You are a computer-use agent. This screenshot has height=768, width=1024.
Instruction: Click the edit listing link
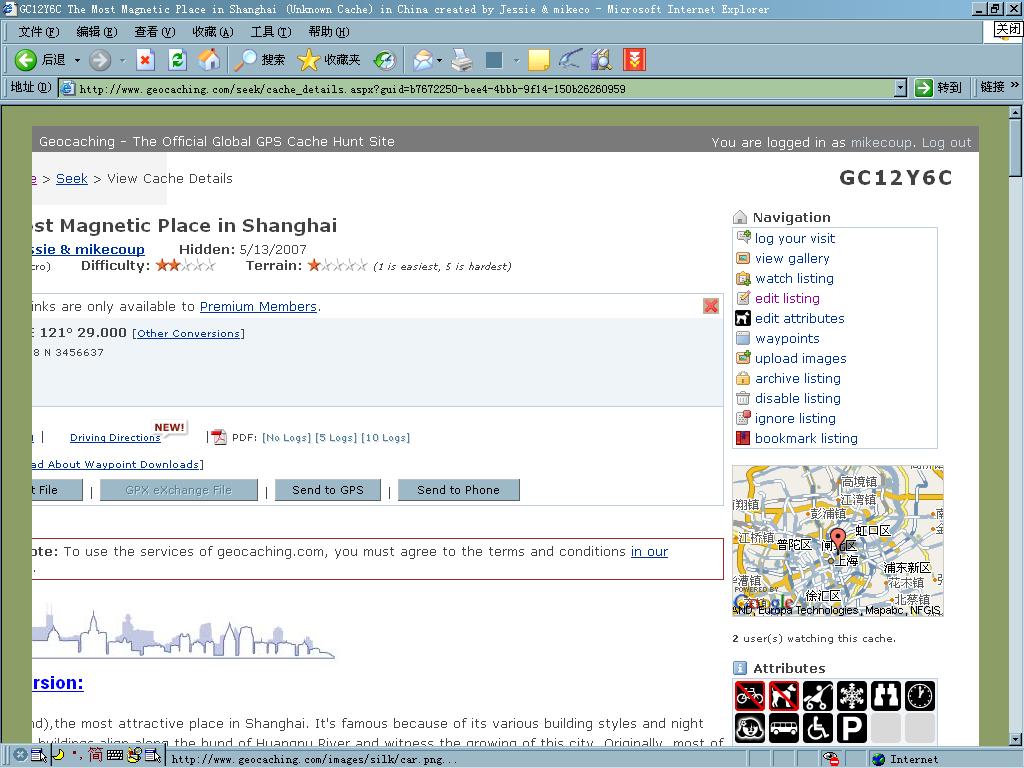pos(787,298)
